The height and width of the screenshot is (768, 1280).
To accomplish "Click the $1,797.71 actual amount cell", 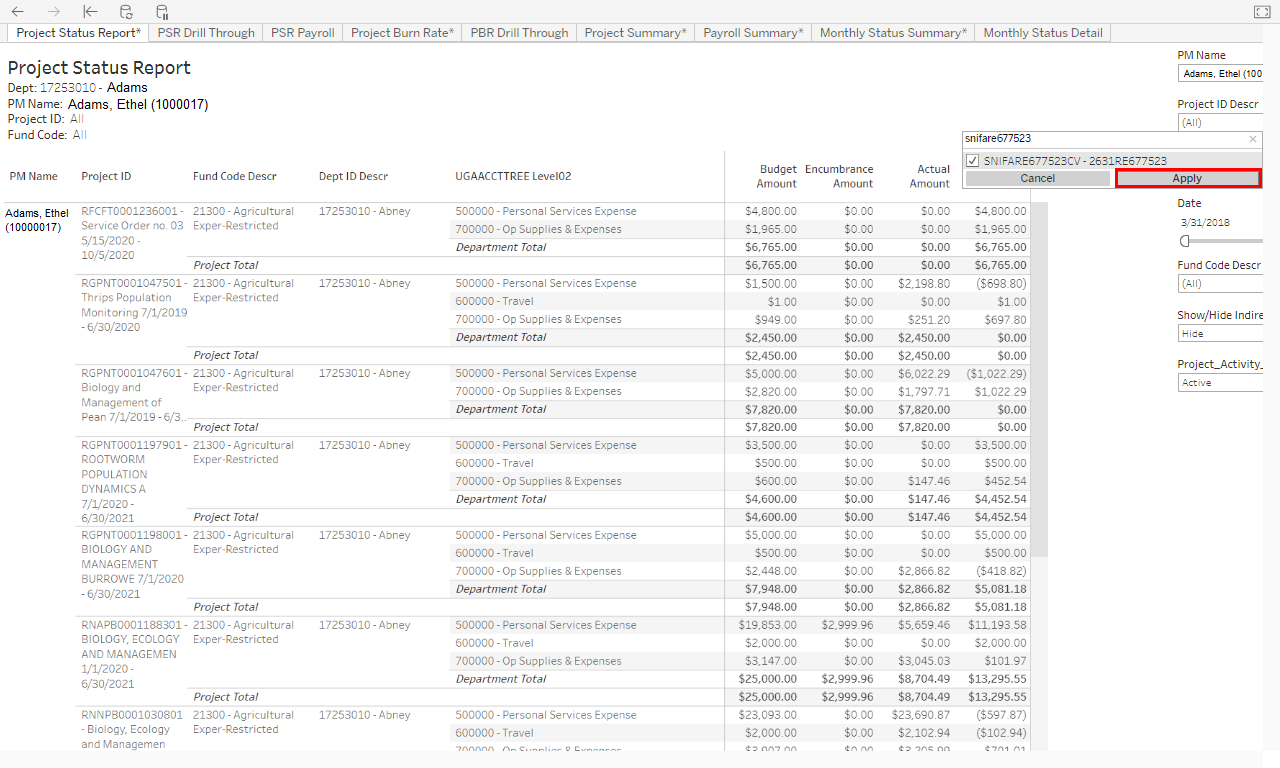I will point(924,391).
